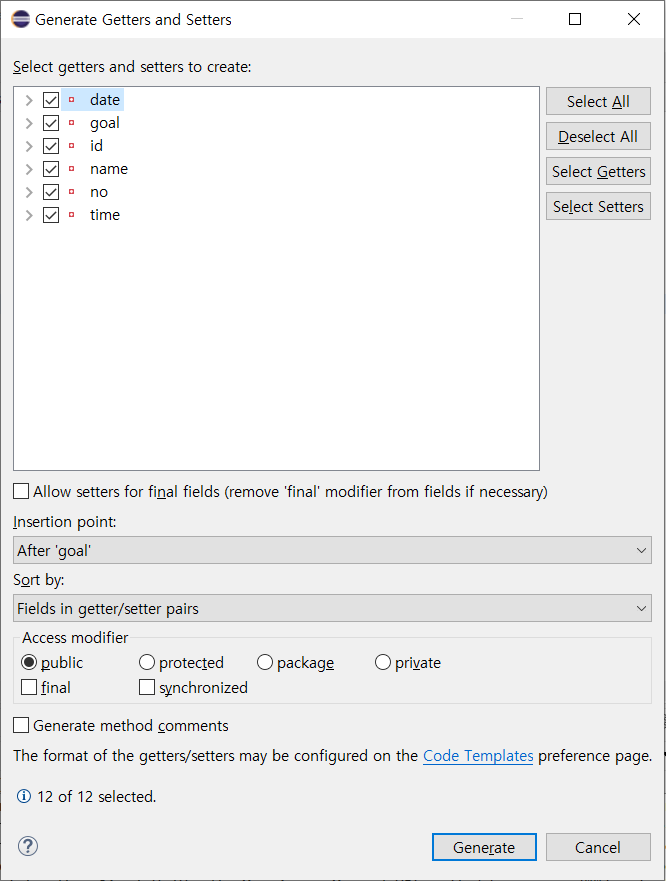Image resolution: width=666 pixels, height=881 pixels.
Task: Click the Generate button
Action: [484, 847]
